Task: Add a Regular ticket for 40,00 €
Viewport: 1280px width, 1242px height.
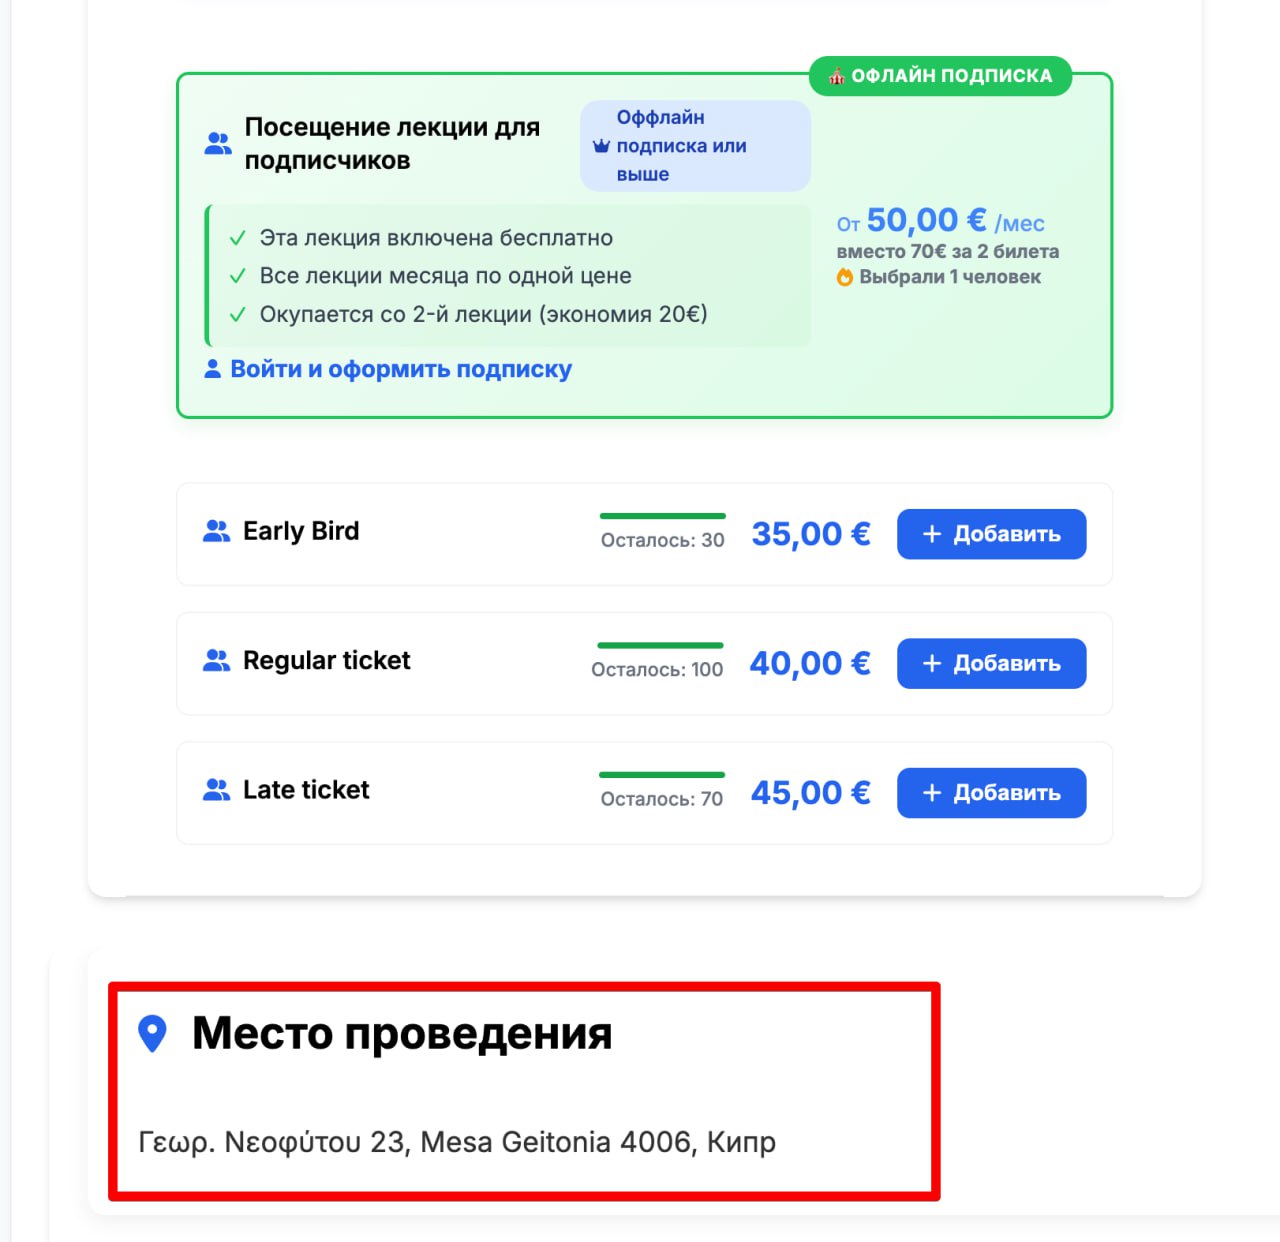Action: point(991,663)
